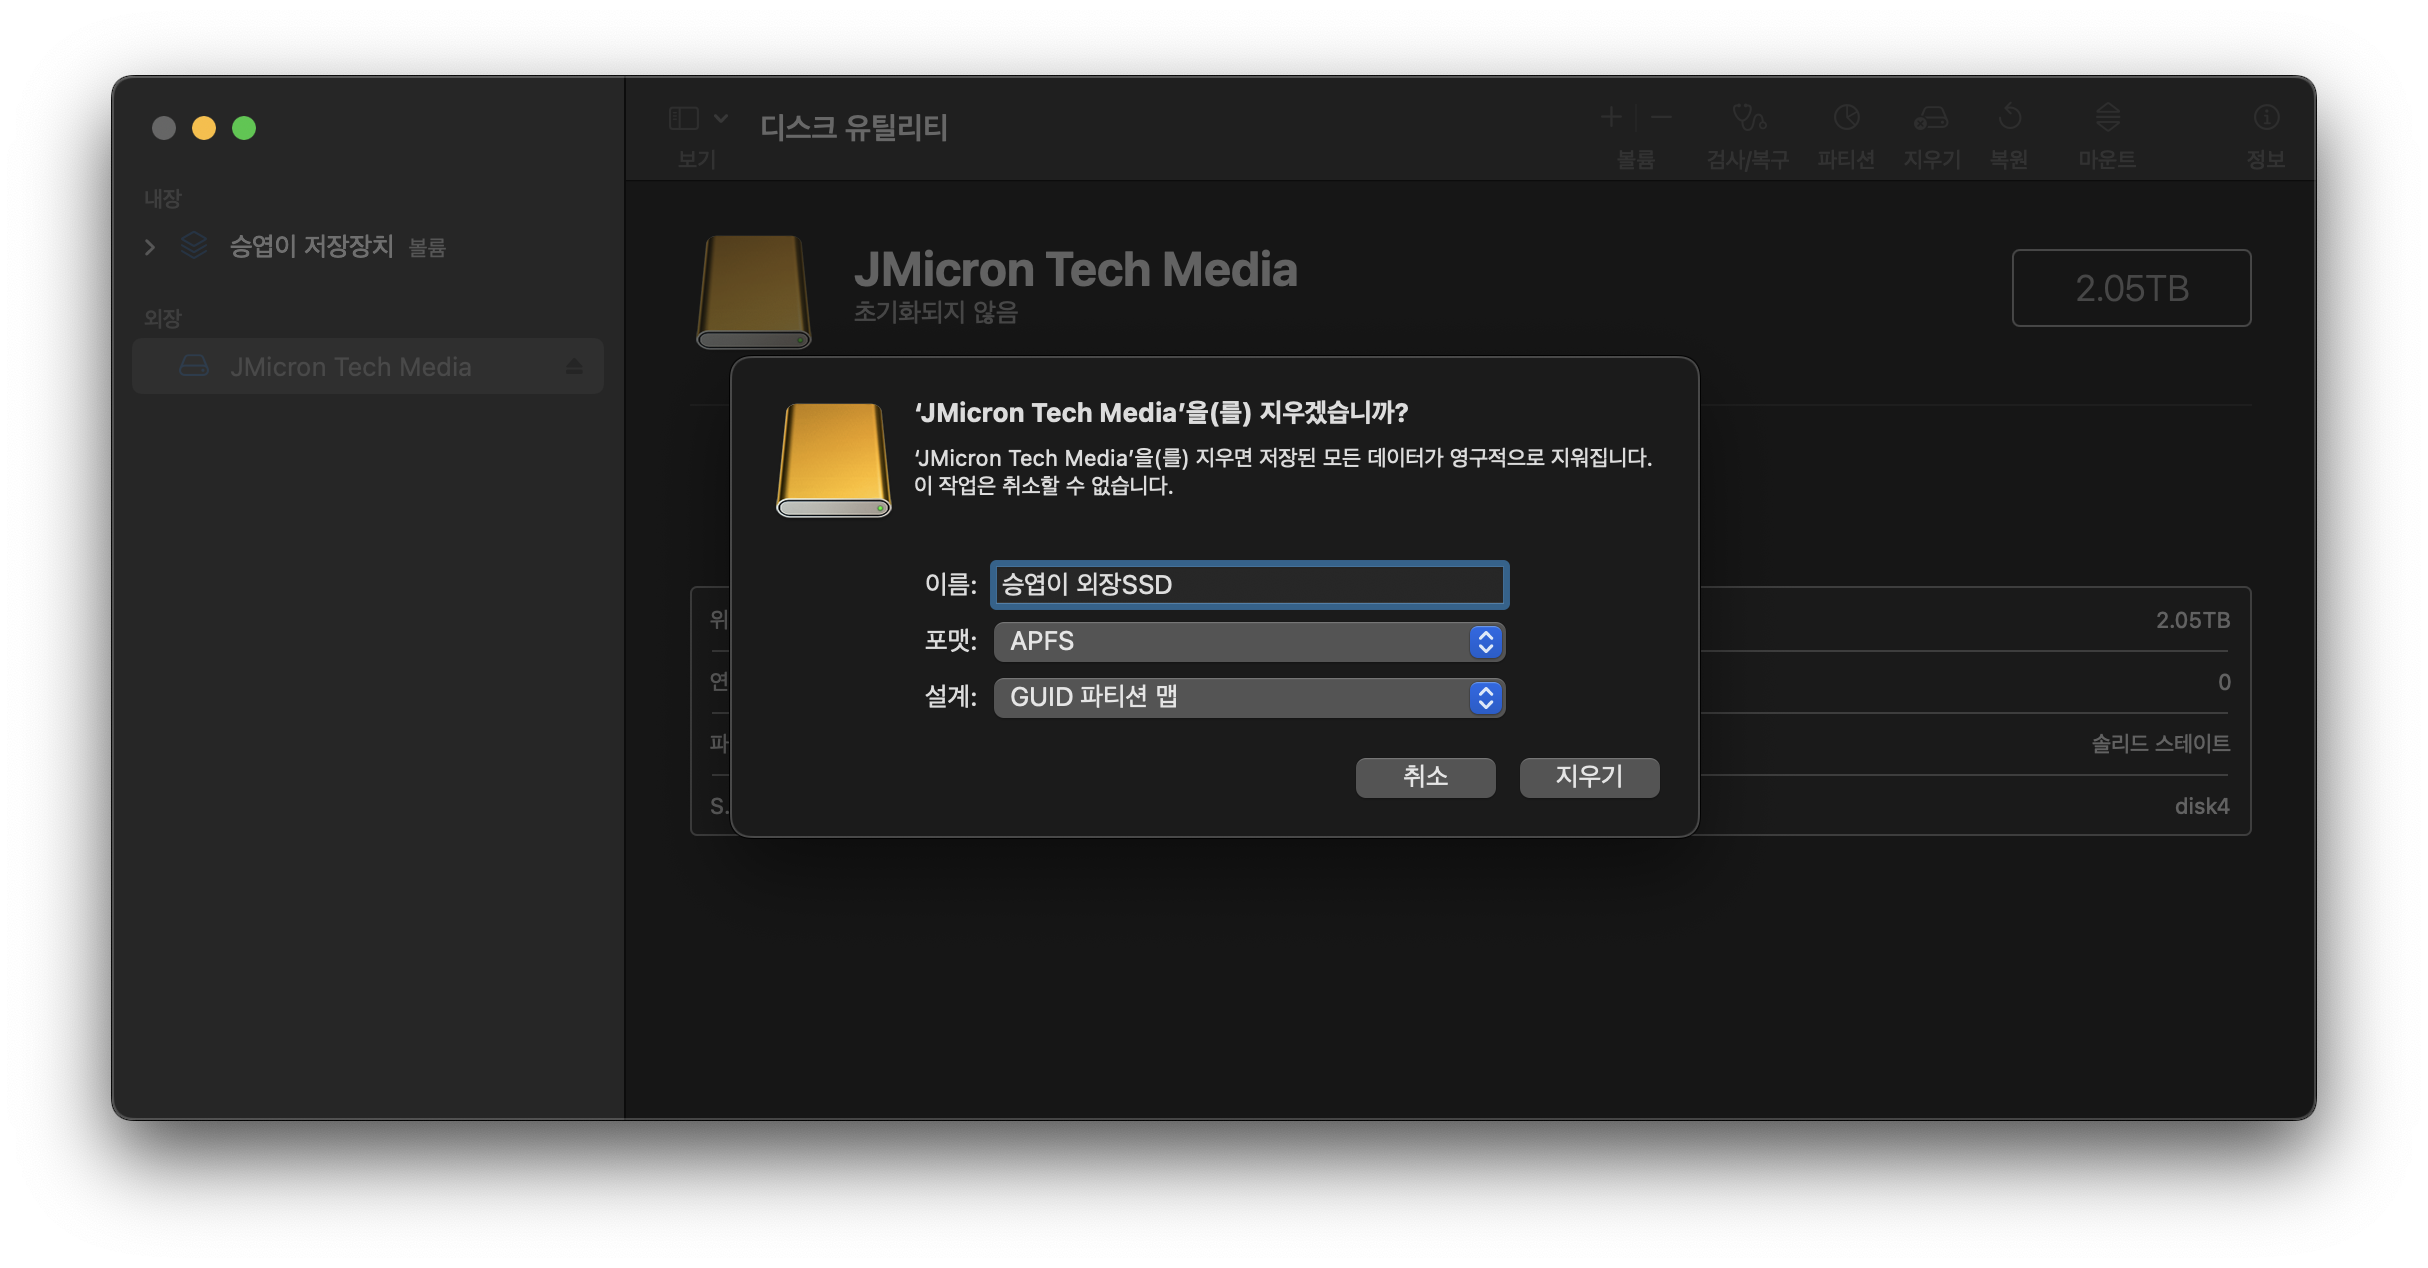Click the 이름 name text field
Screen dimensions: 2428x1268
coord(1248,585)
